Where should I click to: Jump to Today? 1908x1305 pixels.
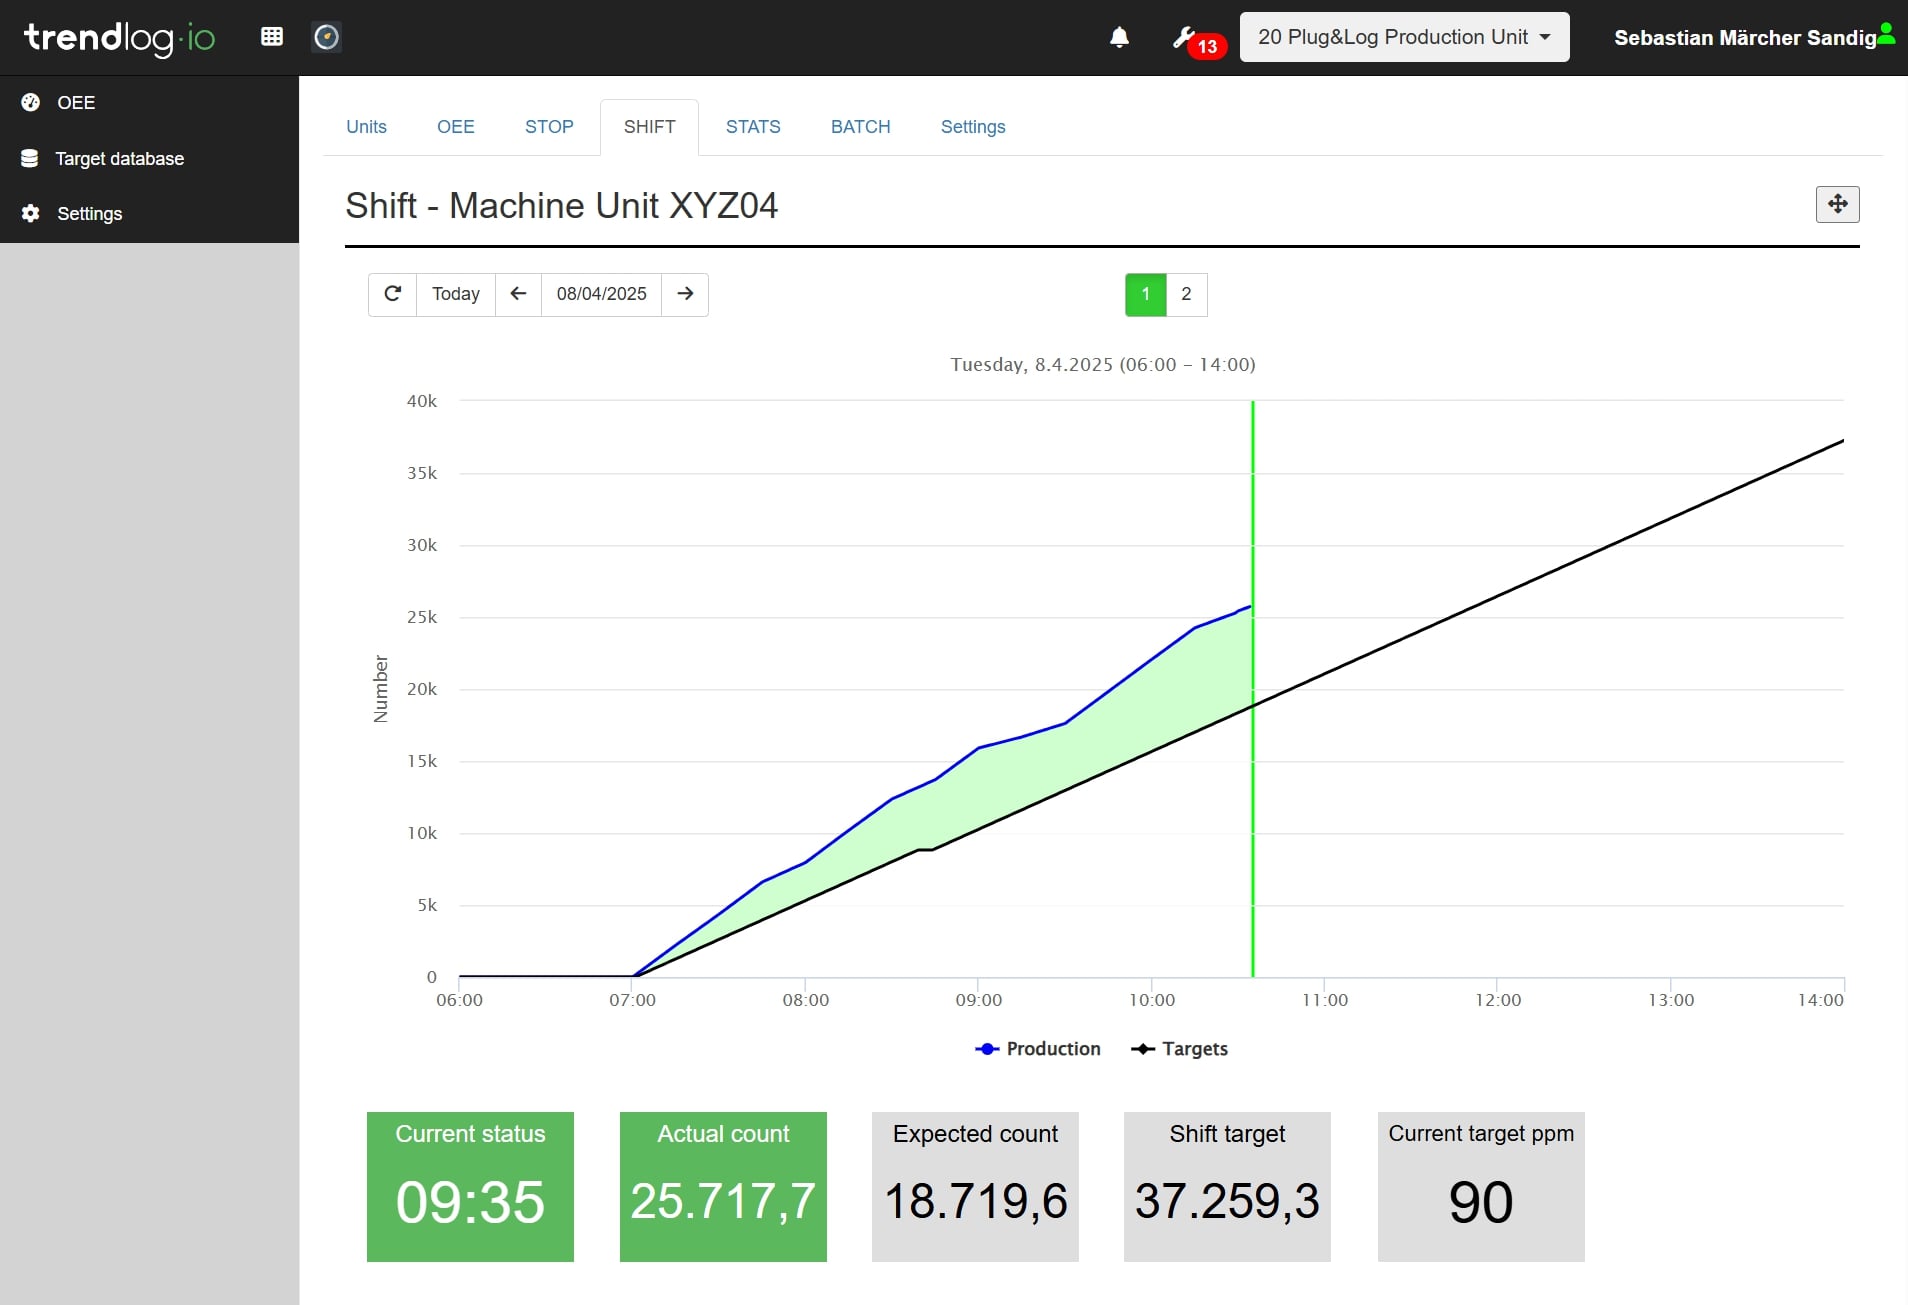456,294
